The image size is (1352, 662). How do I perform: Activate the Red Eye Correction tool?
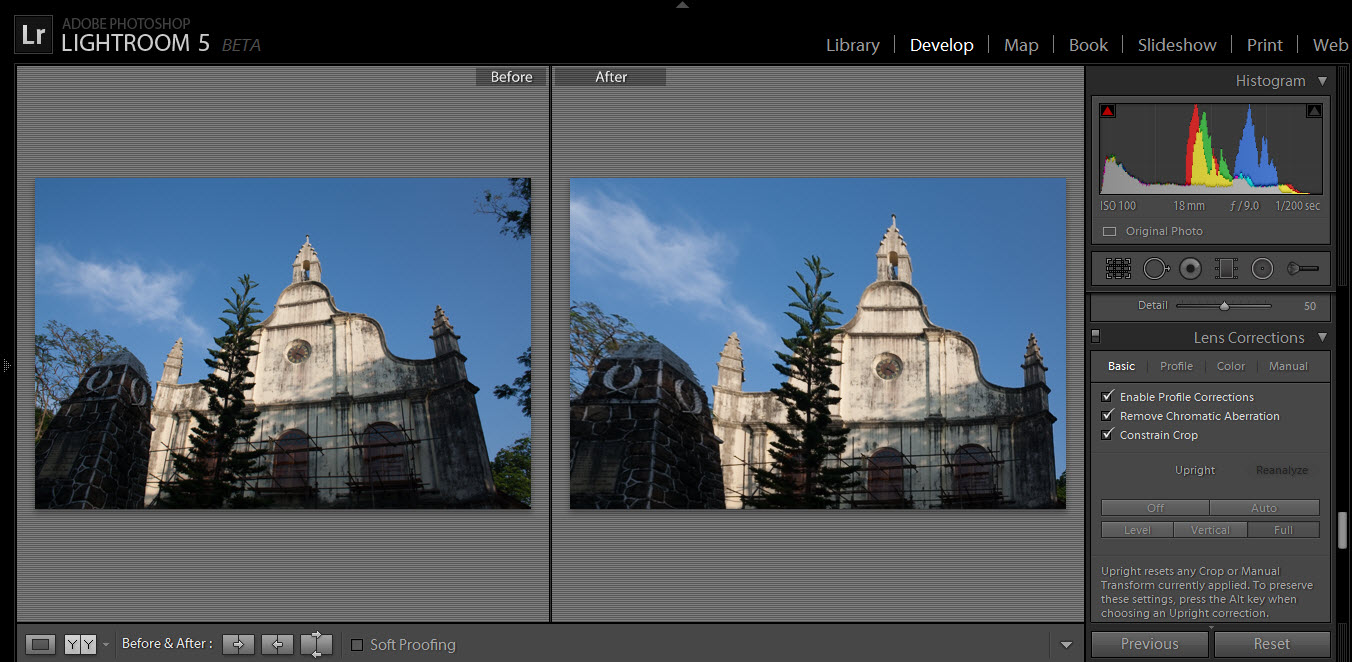coord(1190,268)
